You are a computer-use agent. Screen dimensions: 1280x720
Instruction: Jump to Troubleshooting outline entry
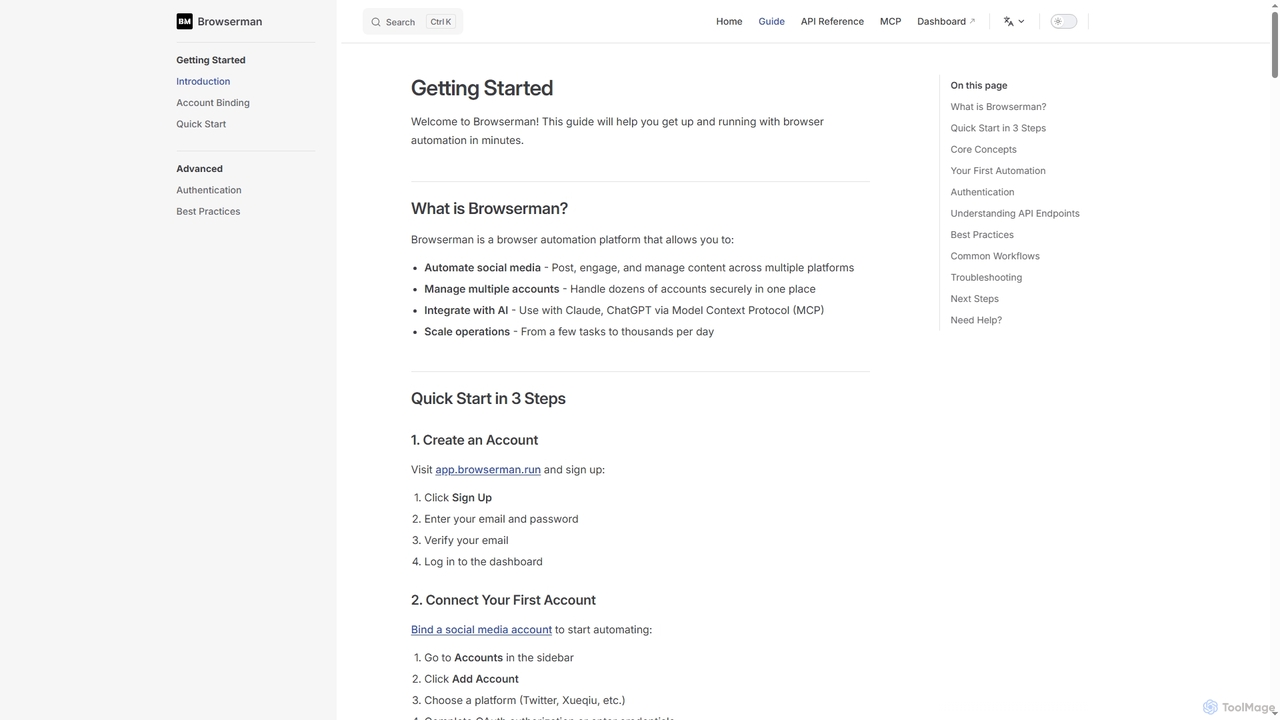(x=986, y=277)
